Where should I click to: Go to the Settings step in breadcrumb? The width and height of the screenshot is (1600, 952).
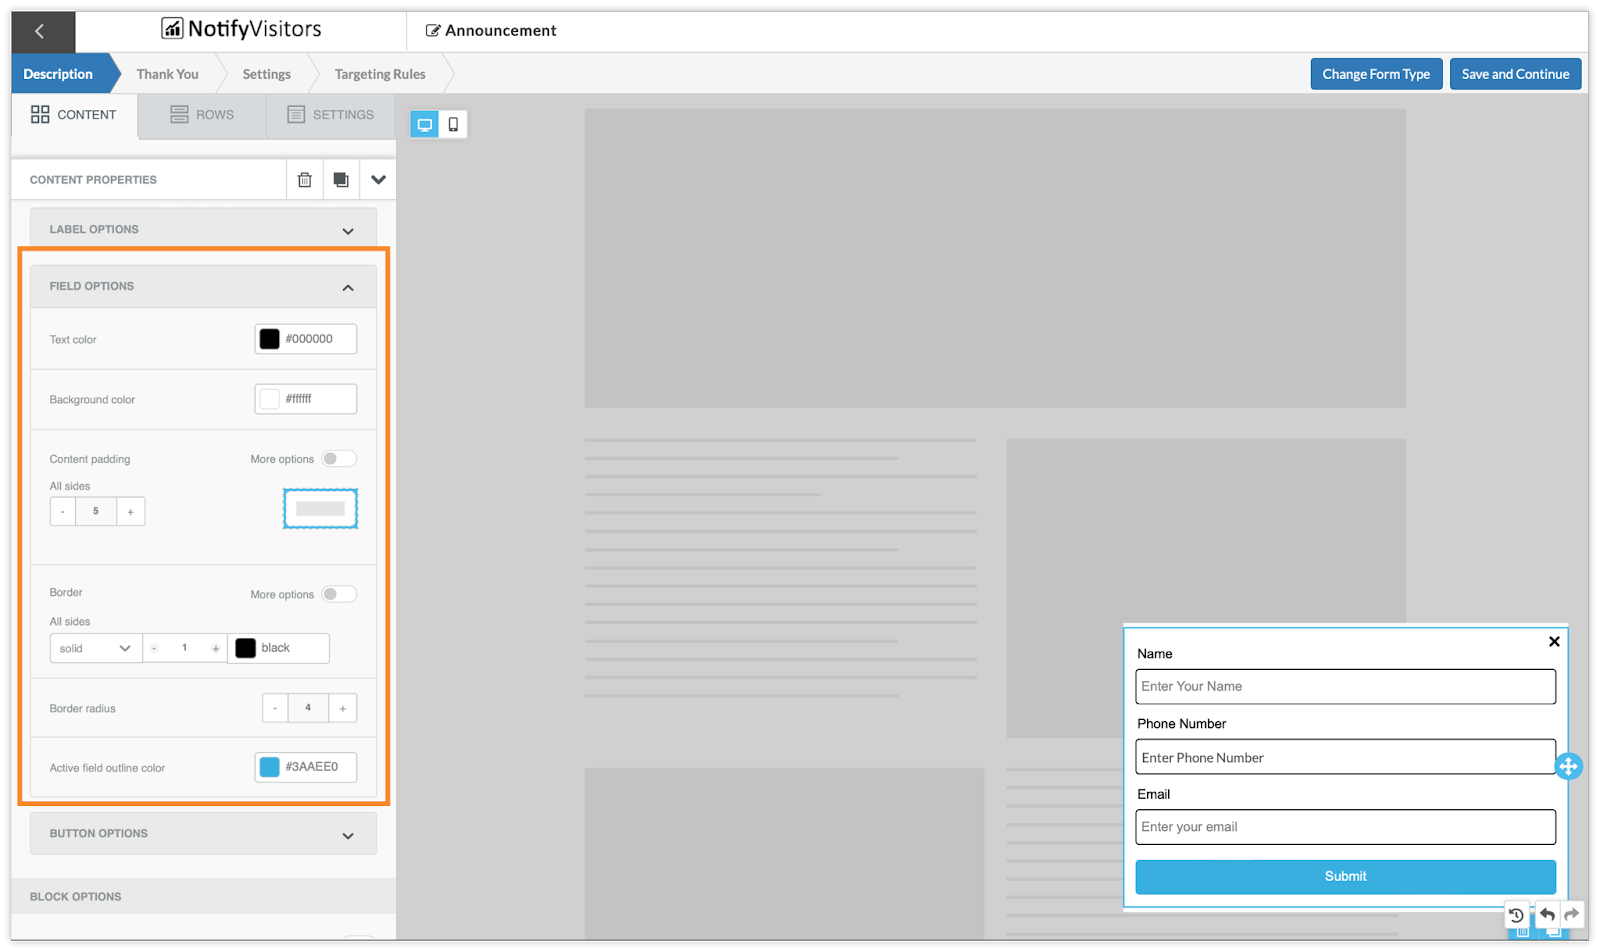267,74
